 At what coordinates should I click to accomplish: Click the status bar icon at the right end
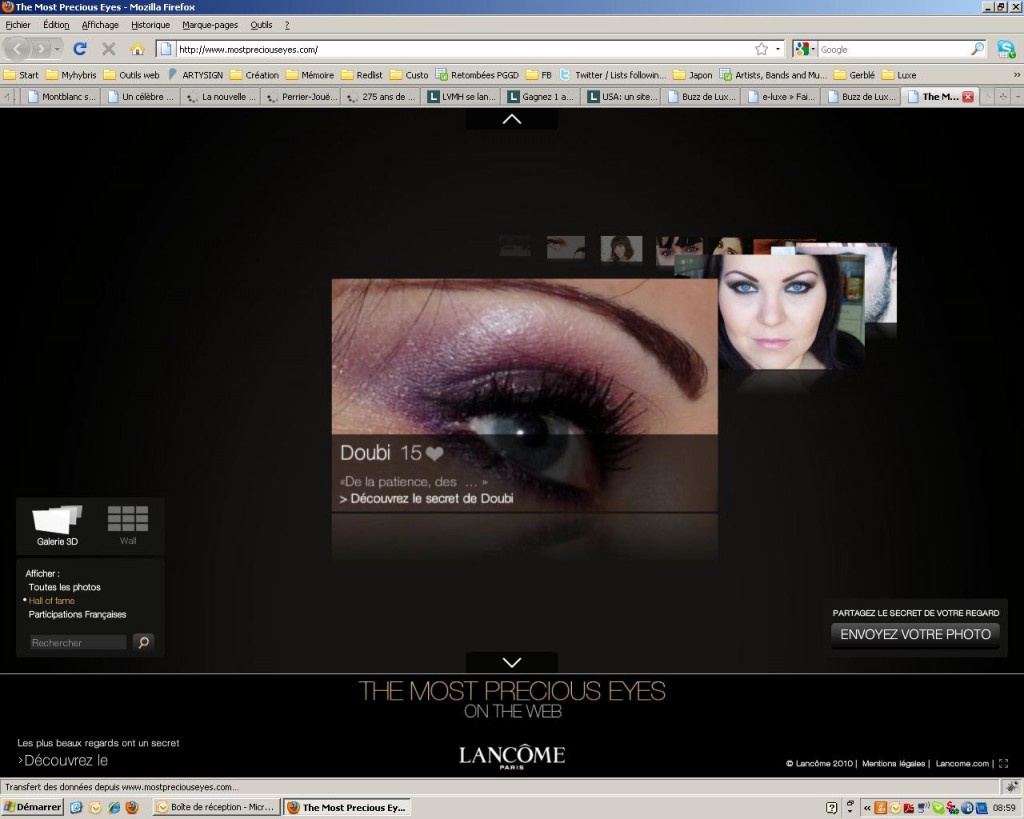[1012, 787]
